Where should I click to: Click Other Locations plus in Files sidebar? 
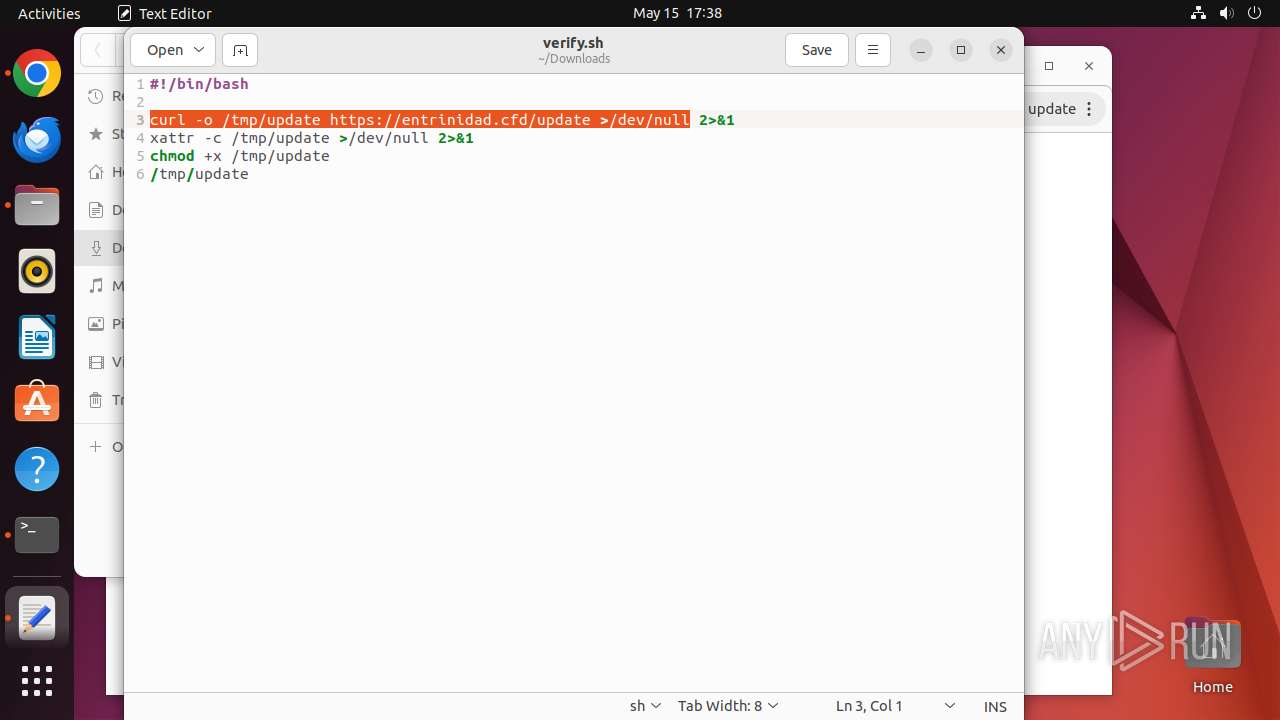coord(96,446)
